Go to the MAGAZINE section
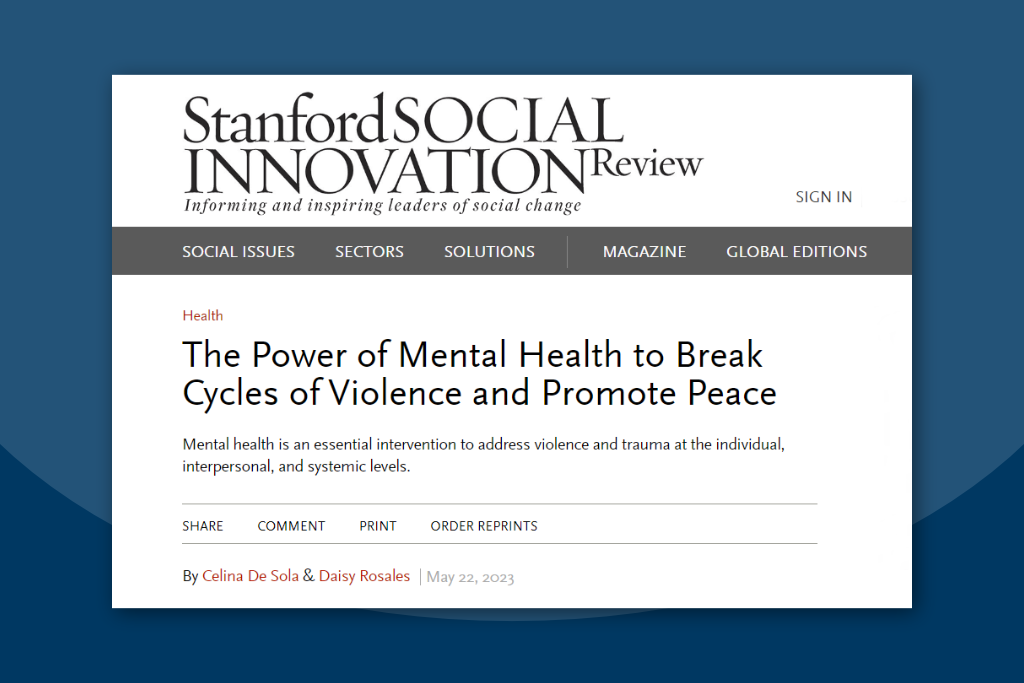Image resolution: width=1024 pixels, height=683 pixels. coord(644,251)
